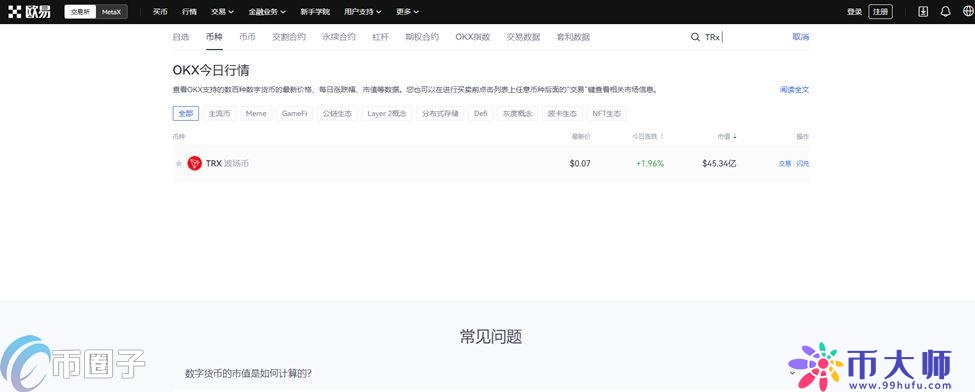This screenshot has width=975, height=392.
Task: Click the OKX今日行情 heading
Action: [x=211, y=70]
